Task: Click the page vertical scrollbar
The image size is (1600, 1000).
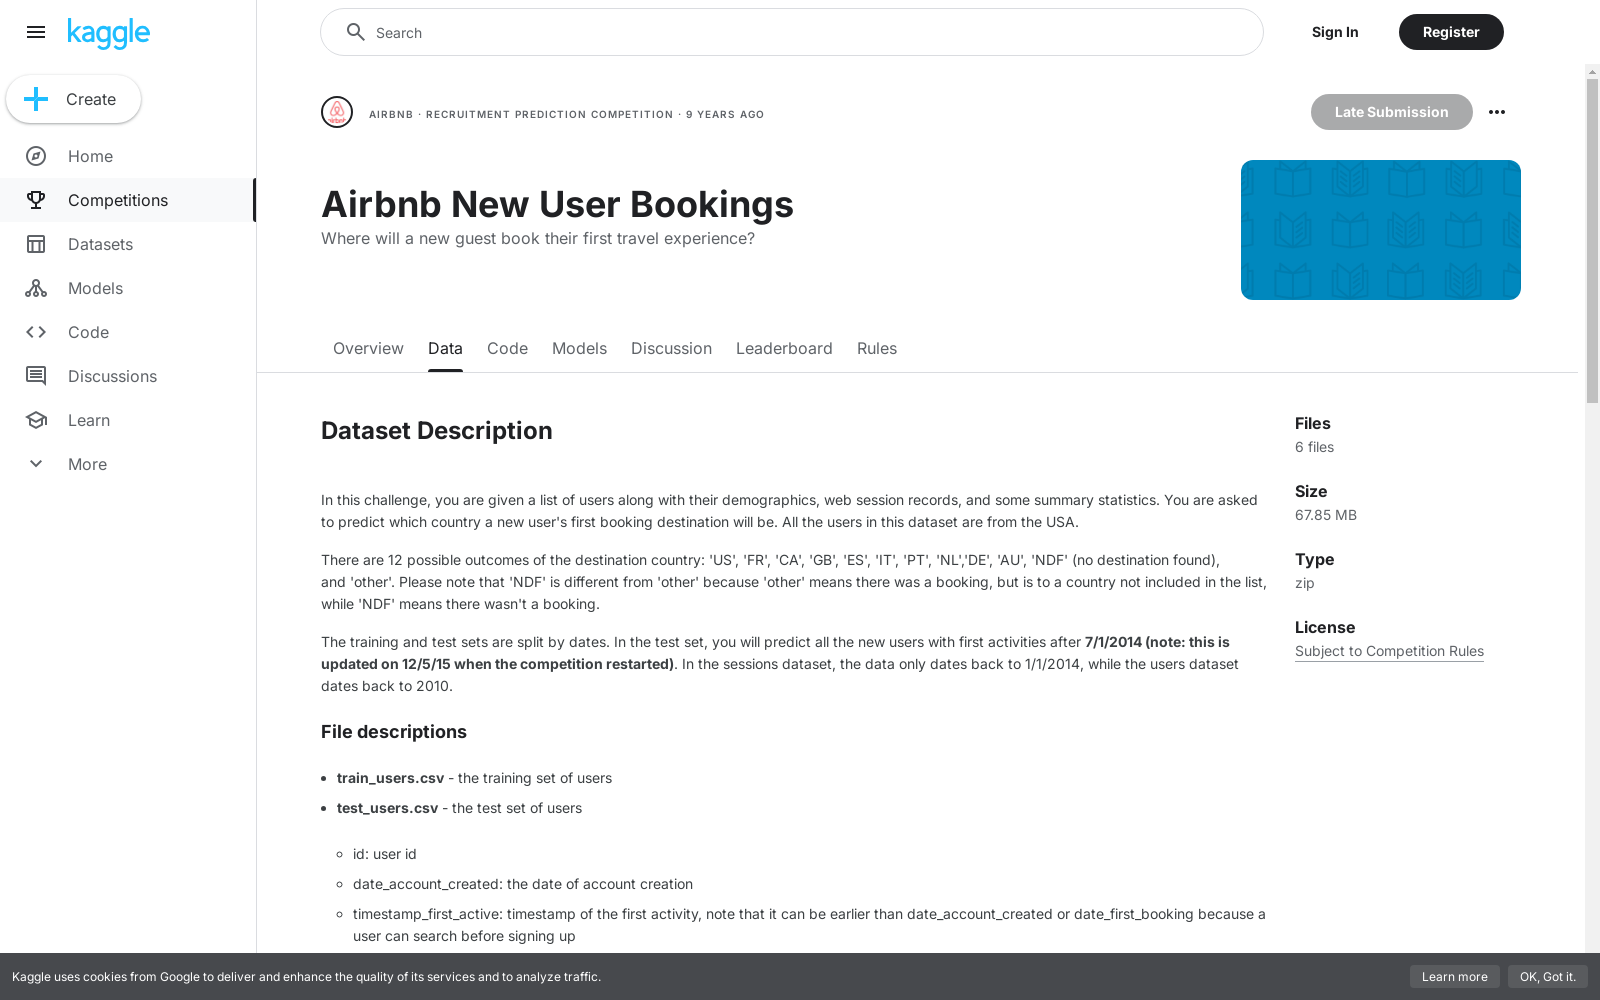Action: point(1592,240)
